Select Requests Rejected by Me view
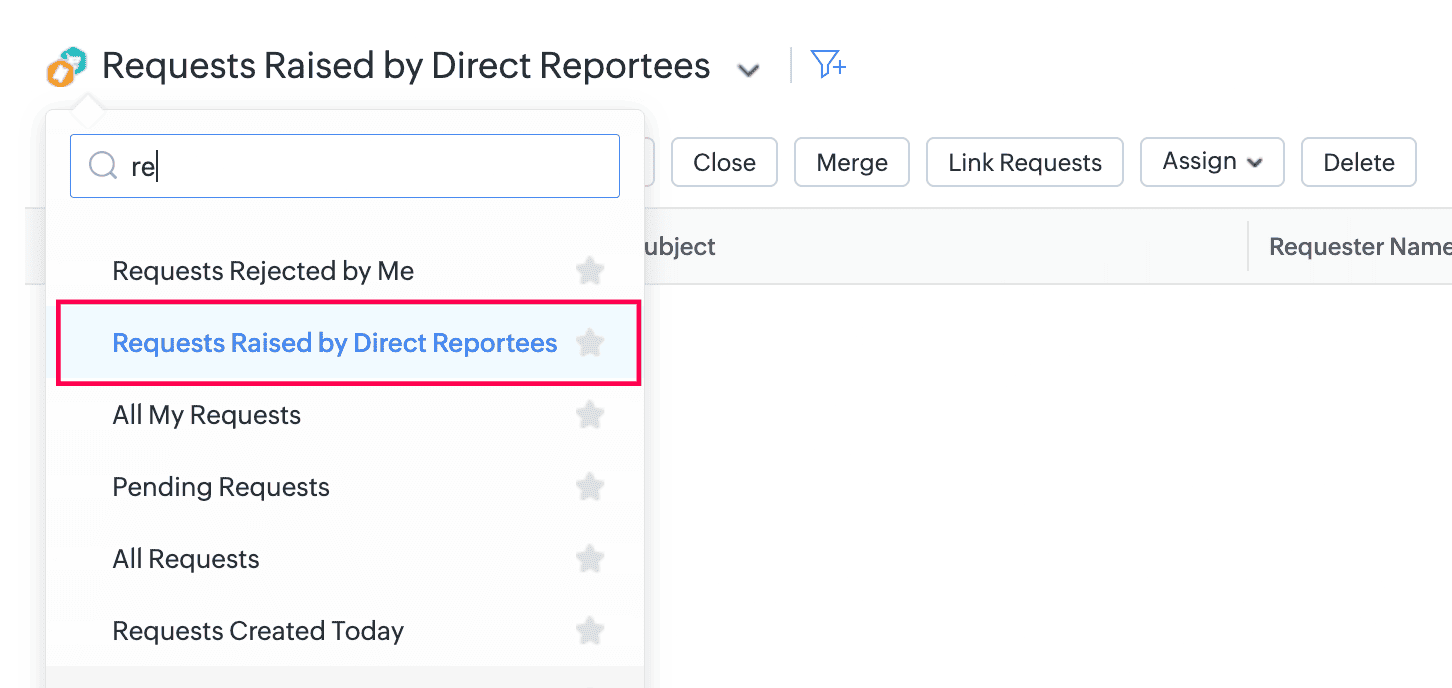This screenshot has height=688, width=1452. [x=263, y=271]
